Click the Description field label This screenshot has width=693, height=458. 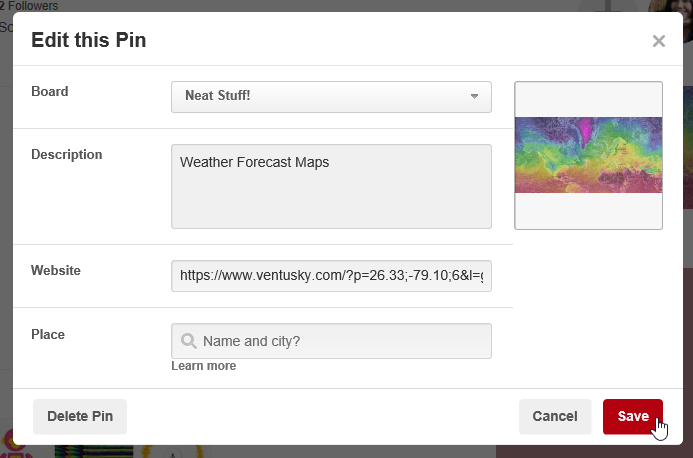click(x=66, y=155)
